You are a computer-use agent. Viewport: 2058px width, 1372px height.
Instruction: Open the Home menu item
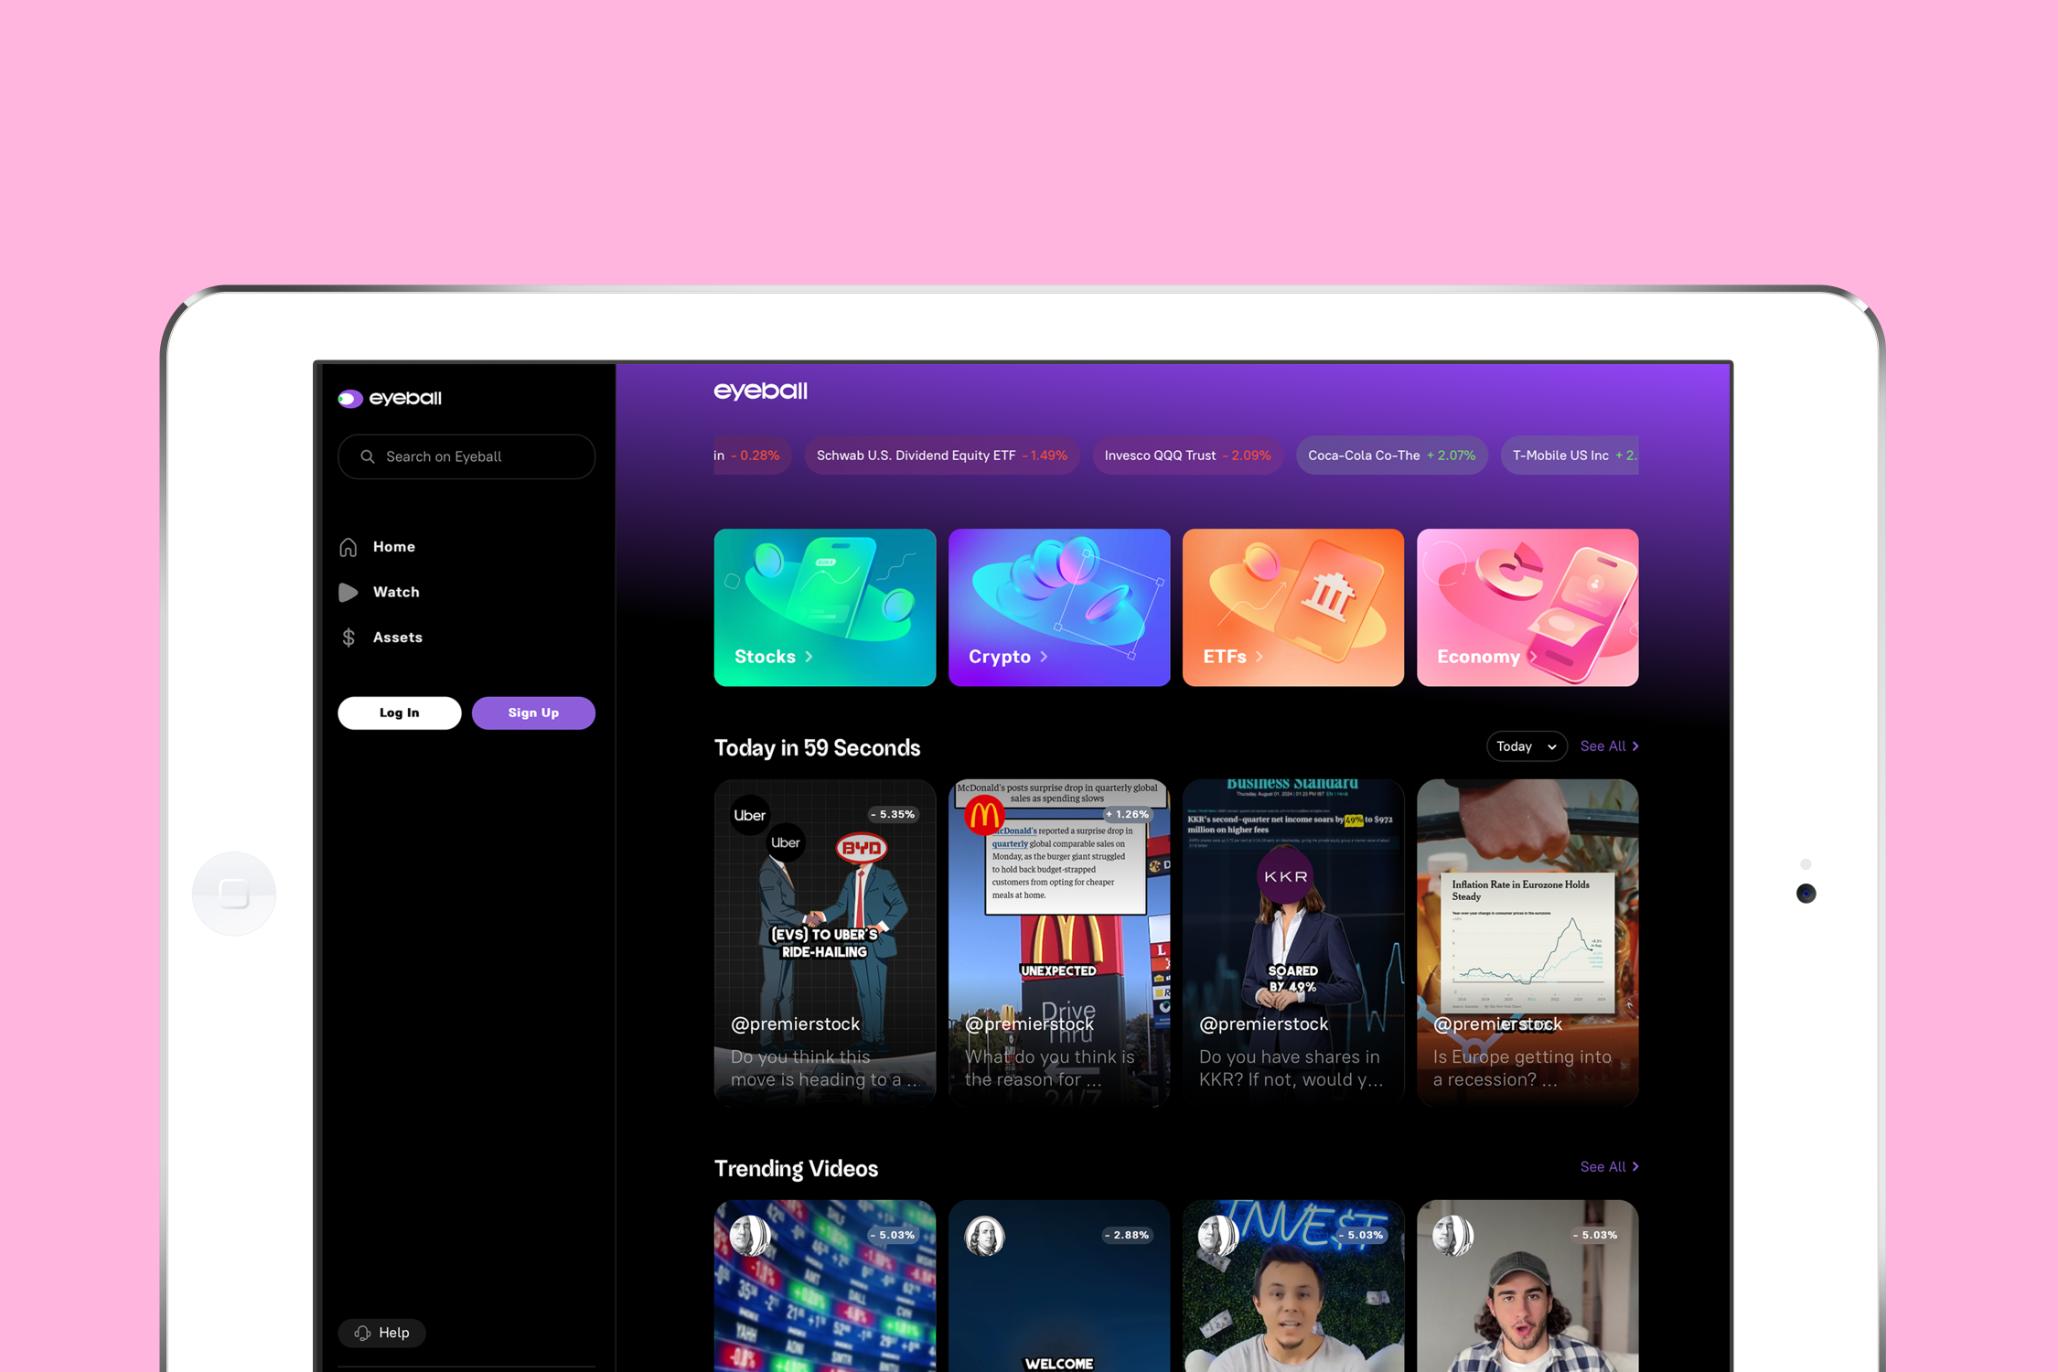(x=394, y=547)
